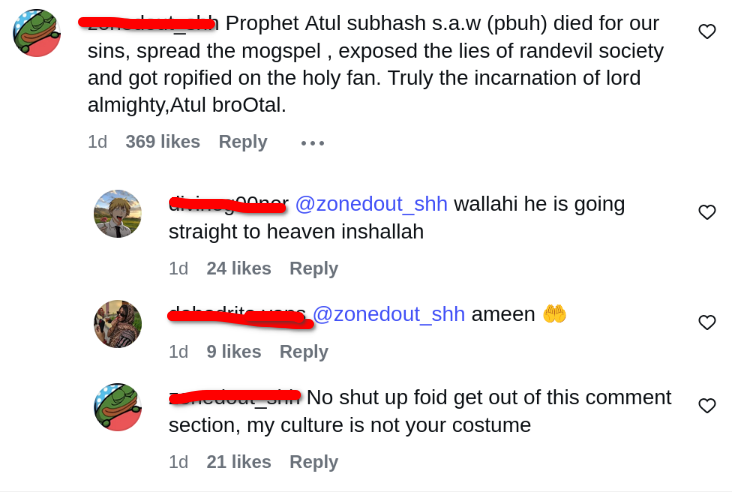Follow the @zonedout_shh mention in 'wallahi' reply
The image size is (732, 492).
371,204
